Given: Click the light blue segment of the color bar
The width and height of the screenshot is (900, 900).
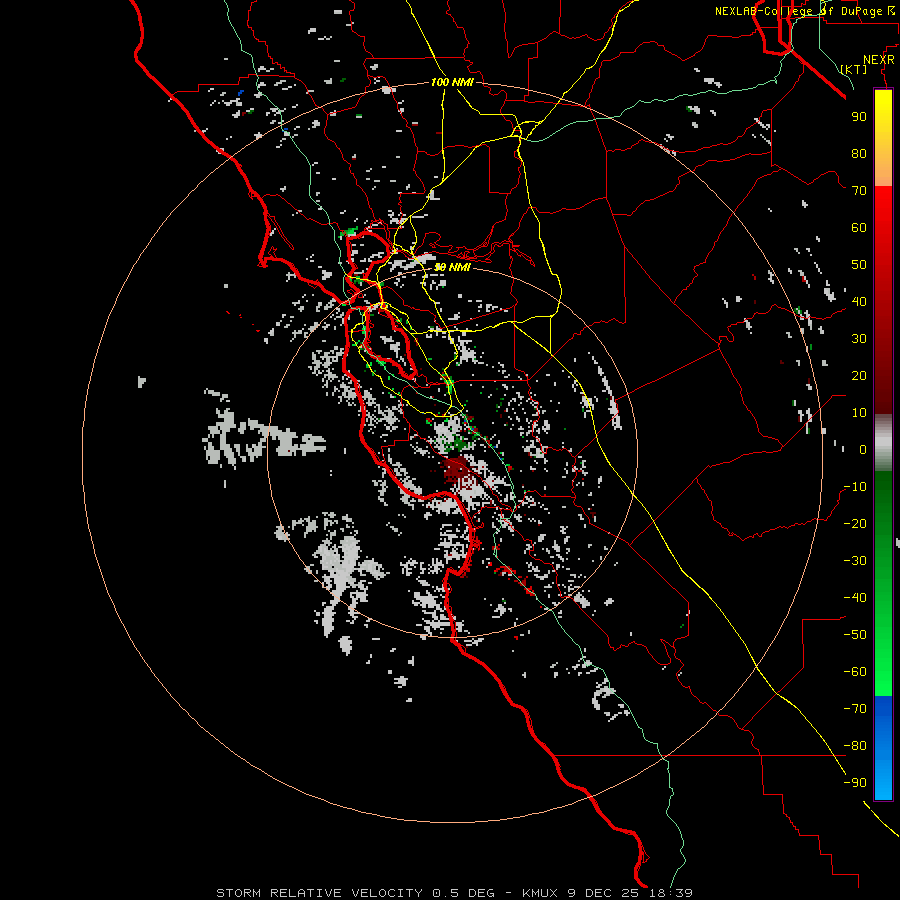Looking at the screenshot, I should click(883, 781).
